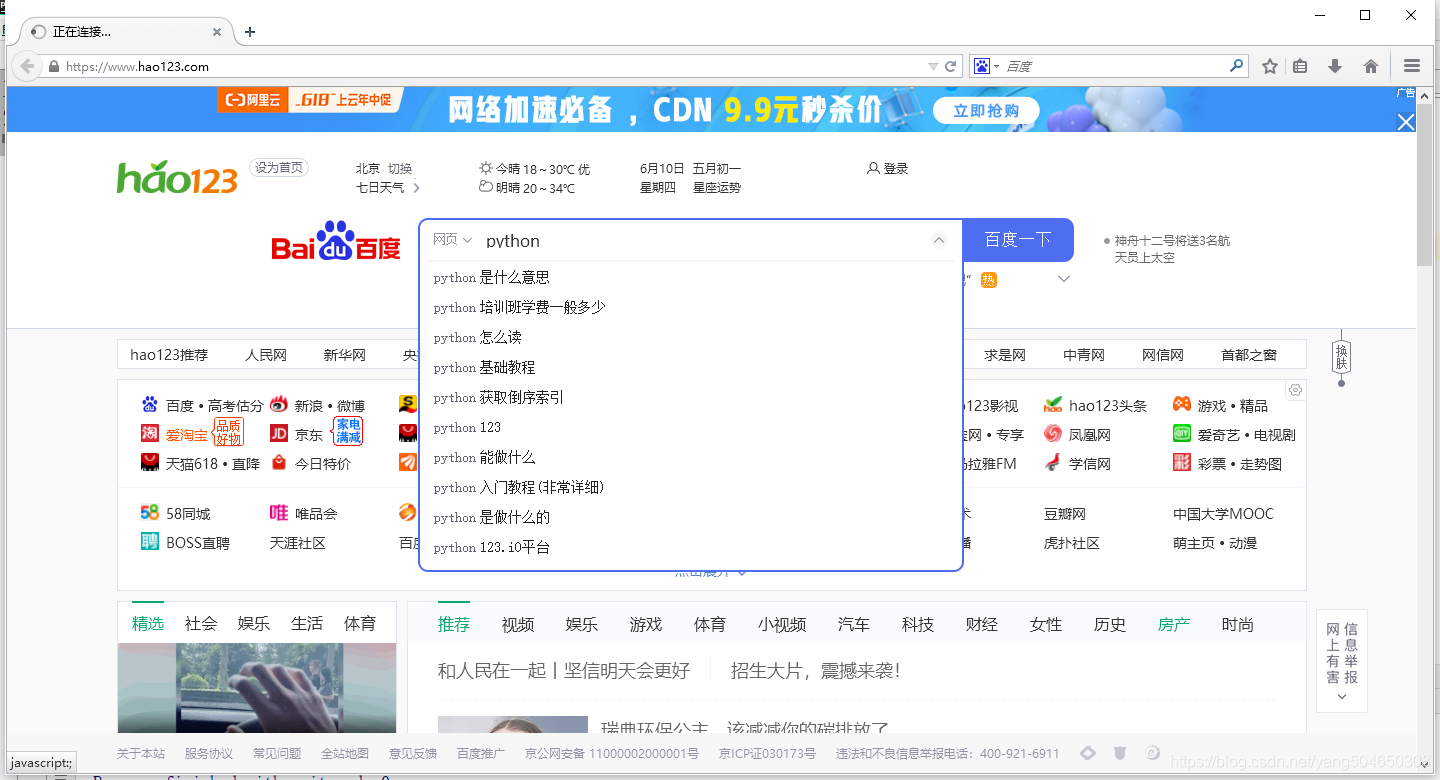1440x780 pixels.
Task: Click the 设为首页 button
Action: [x=279, y=168]
